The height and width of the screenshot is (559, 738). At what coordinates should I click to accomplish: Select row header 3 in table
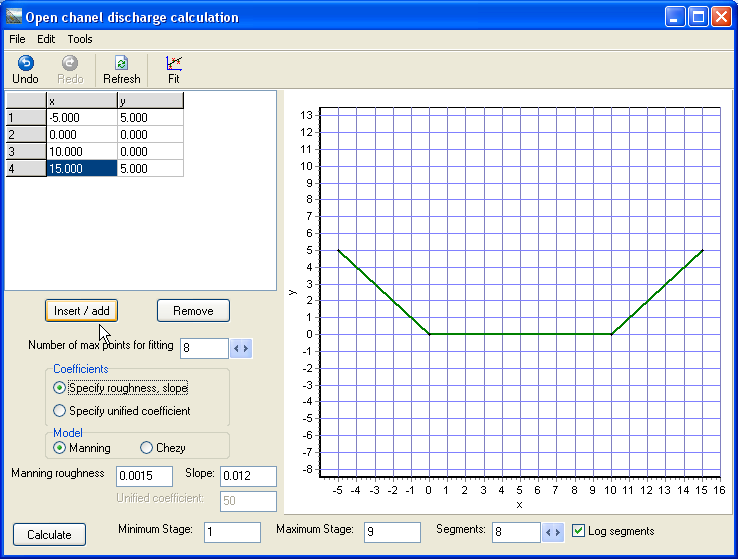point(26,152)
